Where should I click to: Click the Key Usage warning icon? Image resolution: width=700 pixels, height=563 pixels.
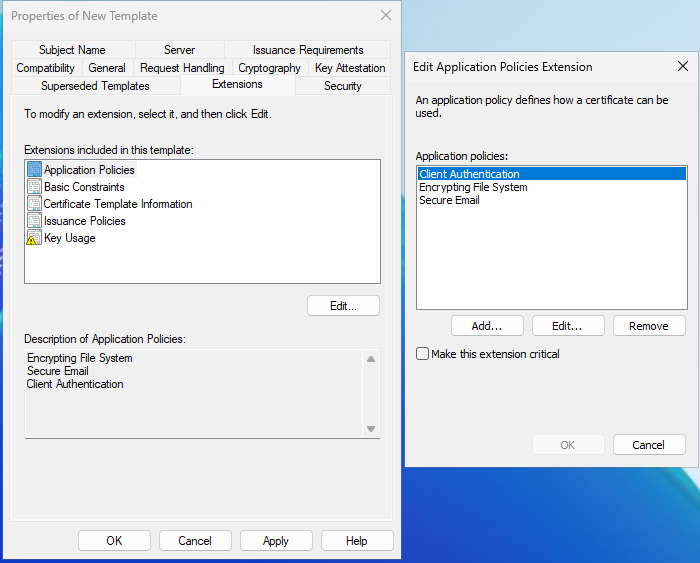coord(35,238)
